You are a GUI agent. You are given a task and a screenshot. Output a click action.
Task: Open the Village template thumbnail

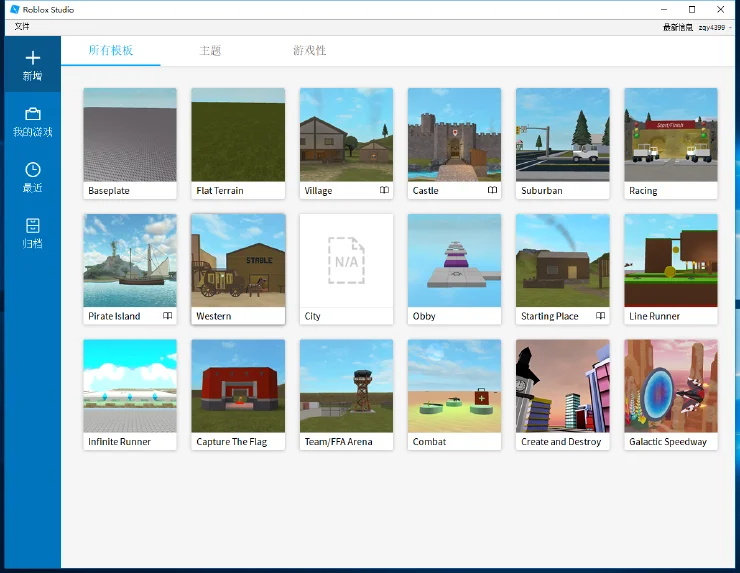click(346, 135)
